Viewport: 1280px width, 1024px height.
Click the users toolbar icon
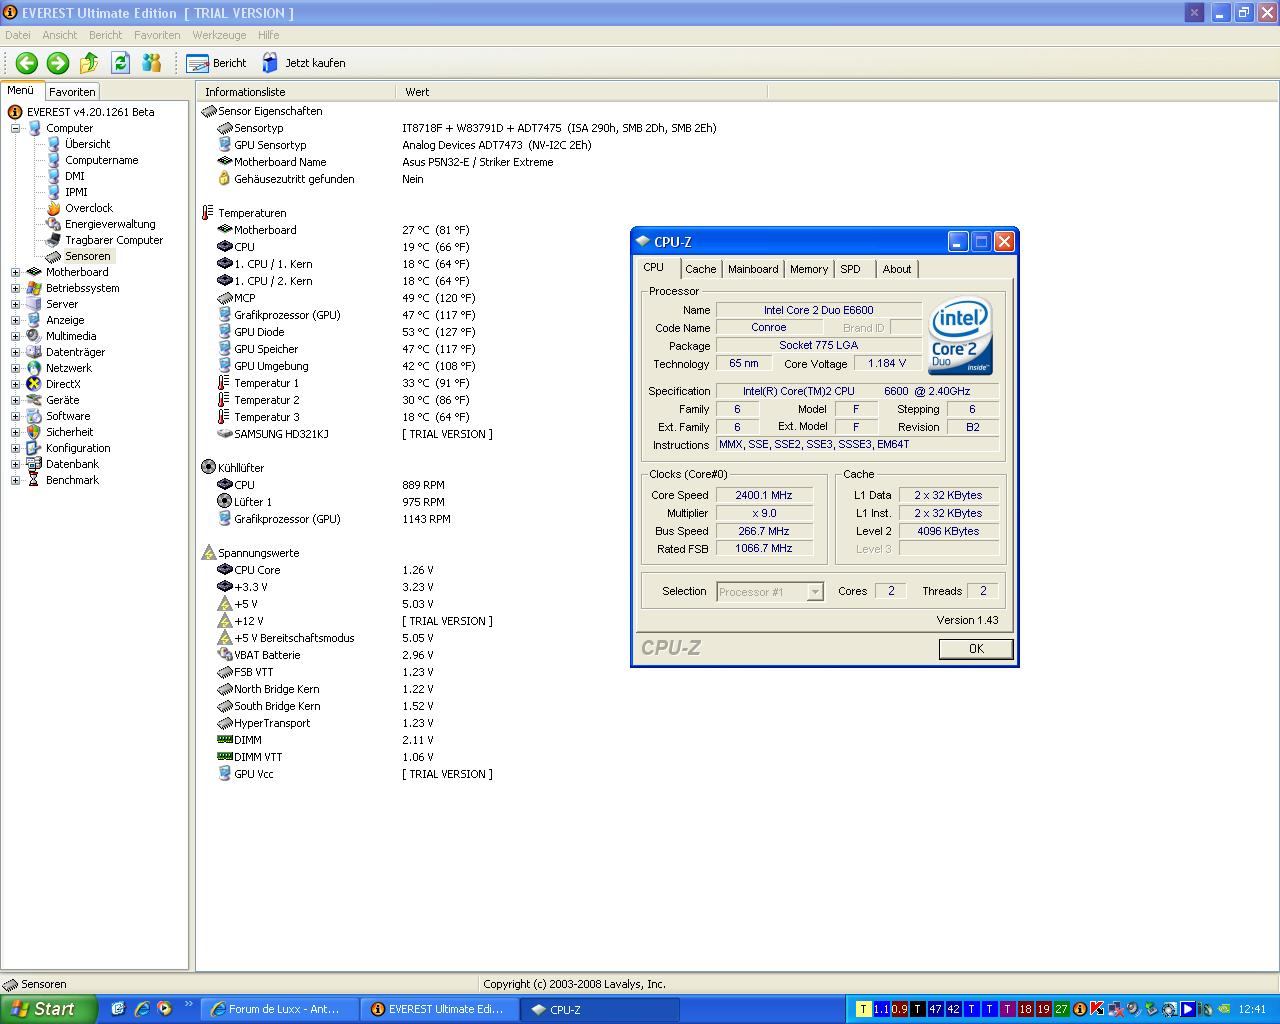coord(151,63)
